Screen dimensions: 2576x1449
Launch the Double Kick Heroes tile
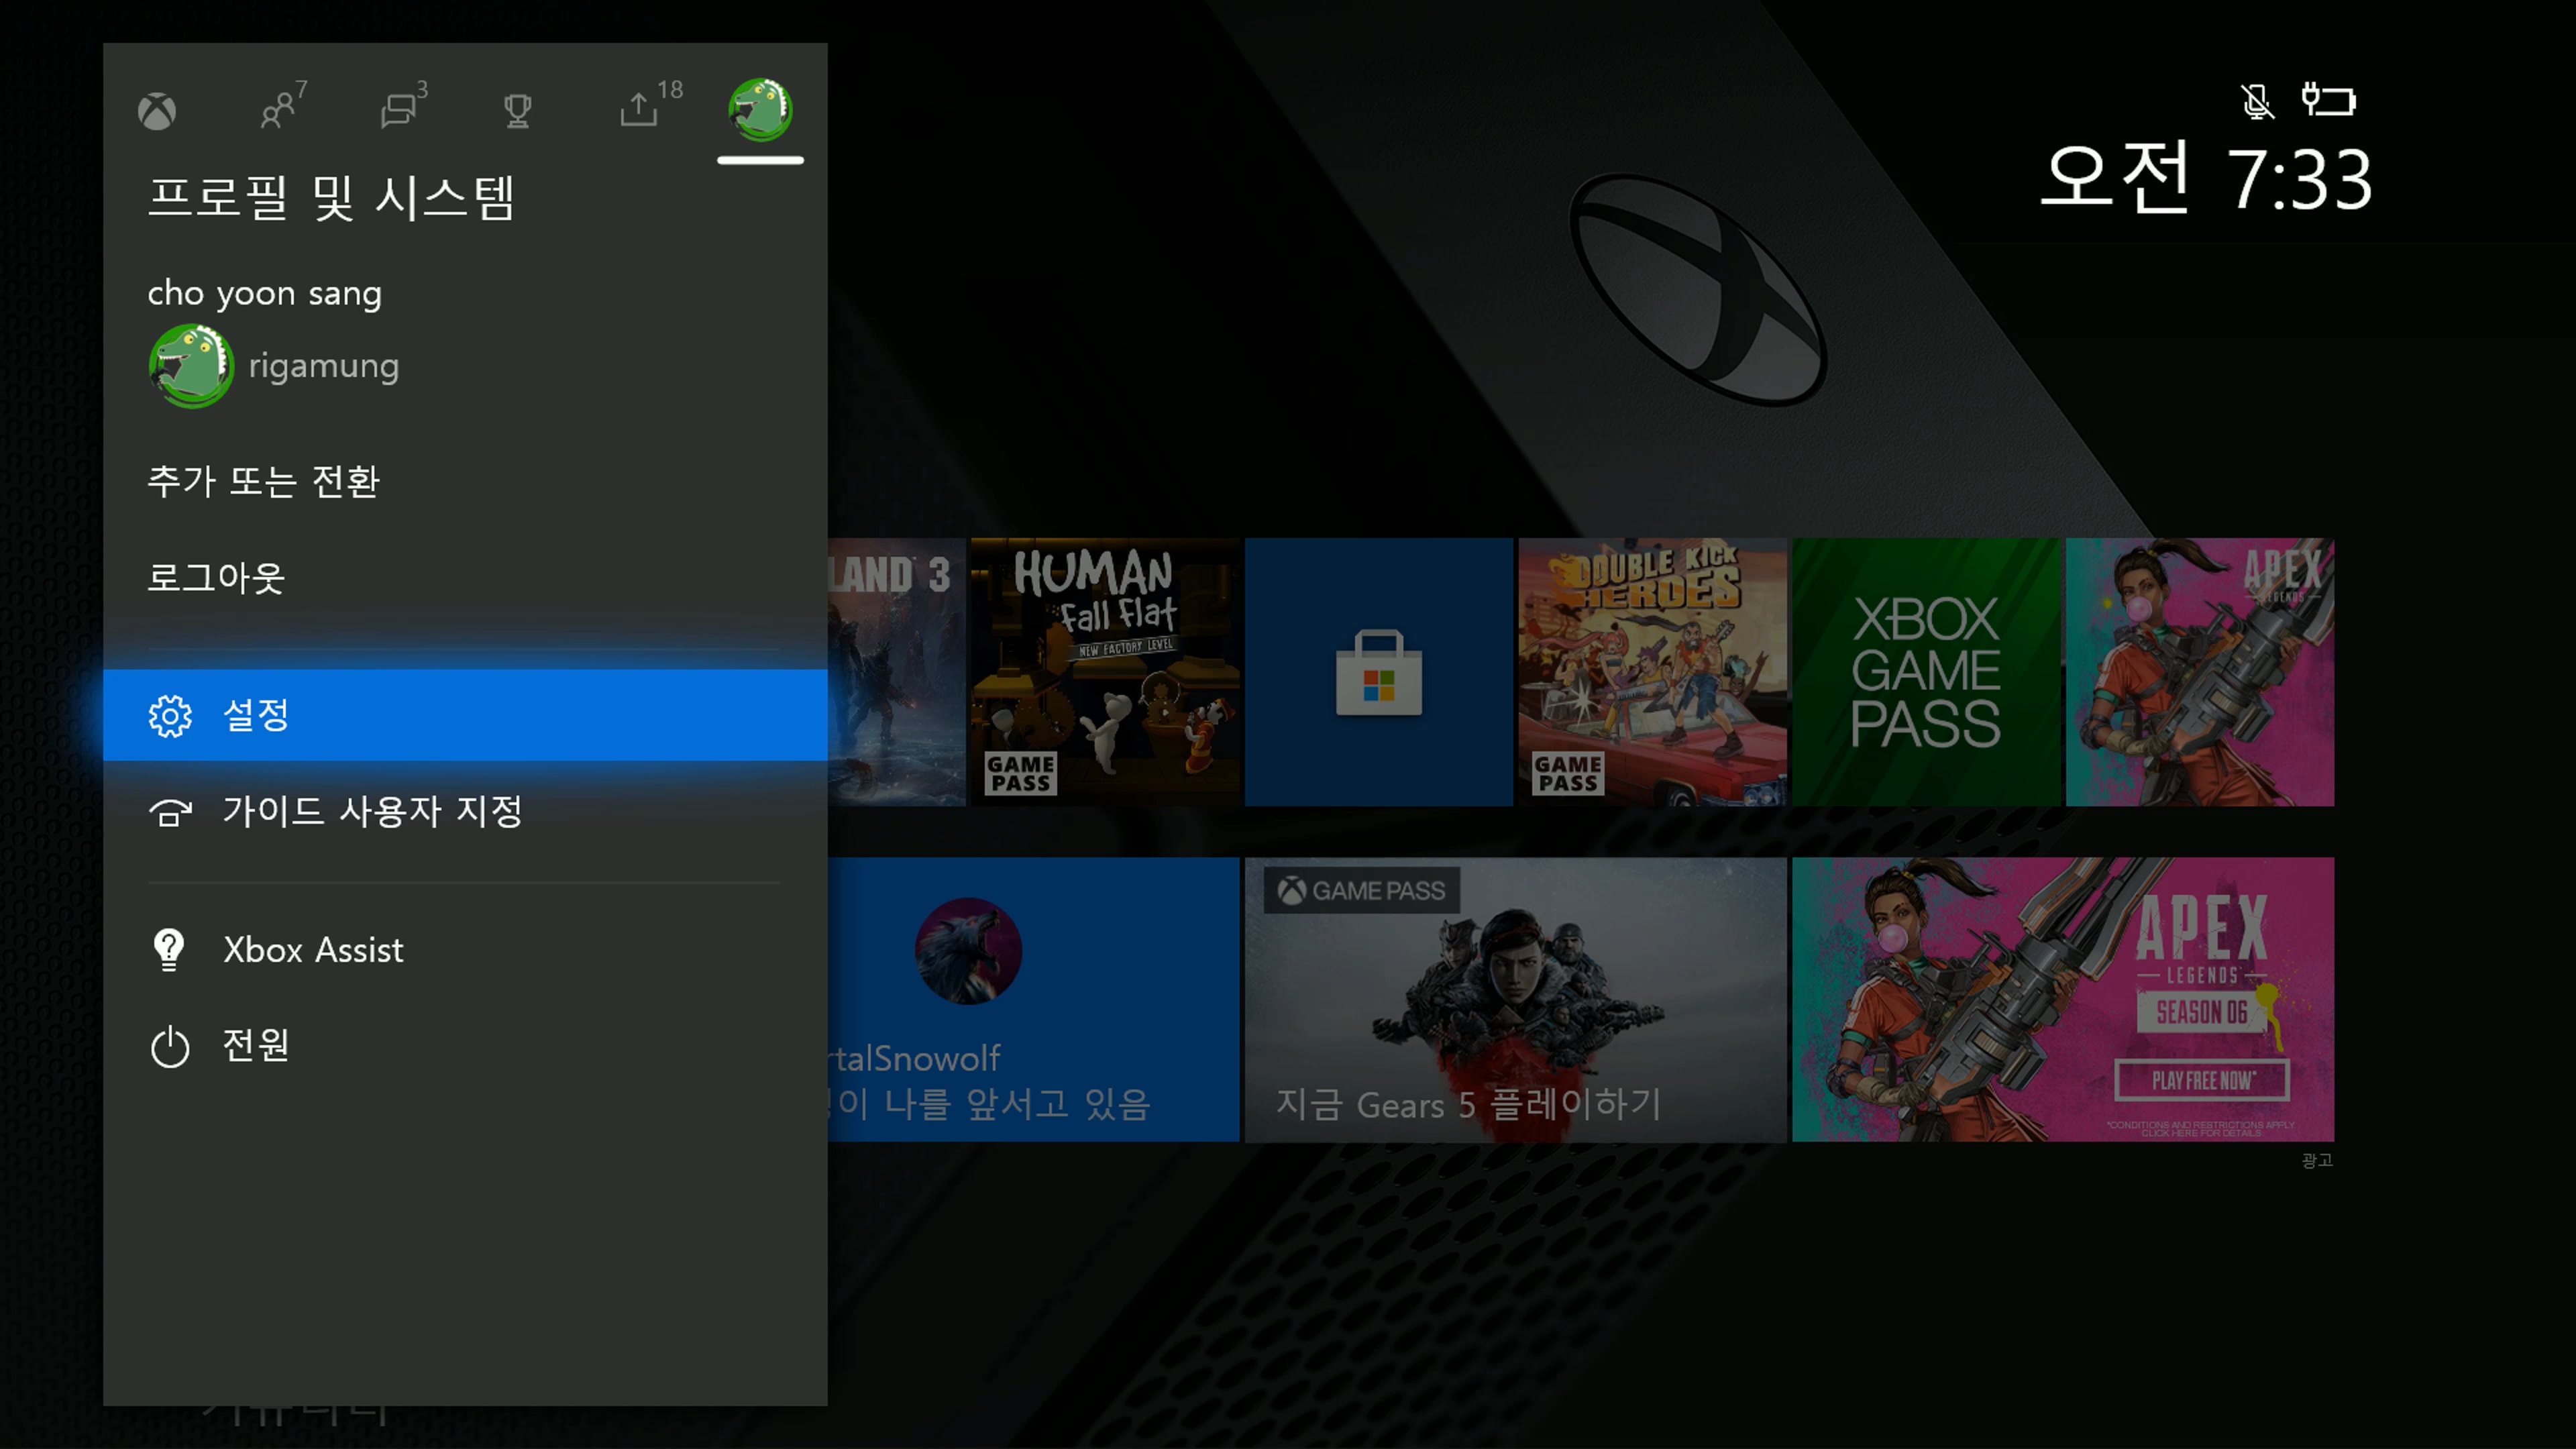1652,672
